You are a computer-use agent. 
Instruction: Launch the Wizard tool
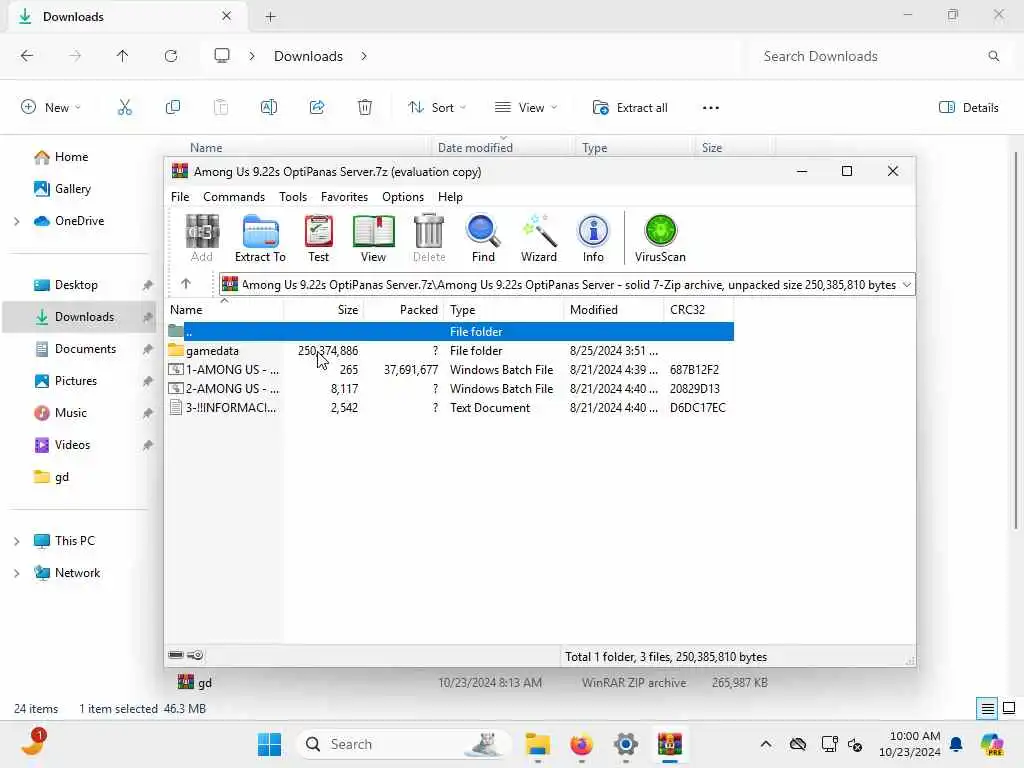pyautogui.click(x=538, y=238)
